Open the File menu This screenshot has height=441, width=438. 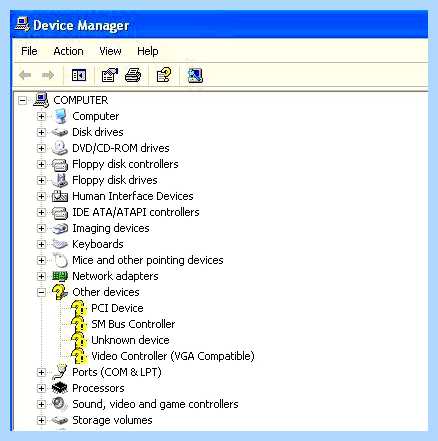(29, 51)
